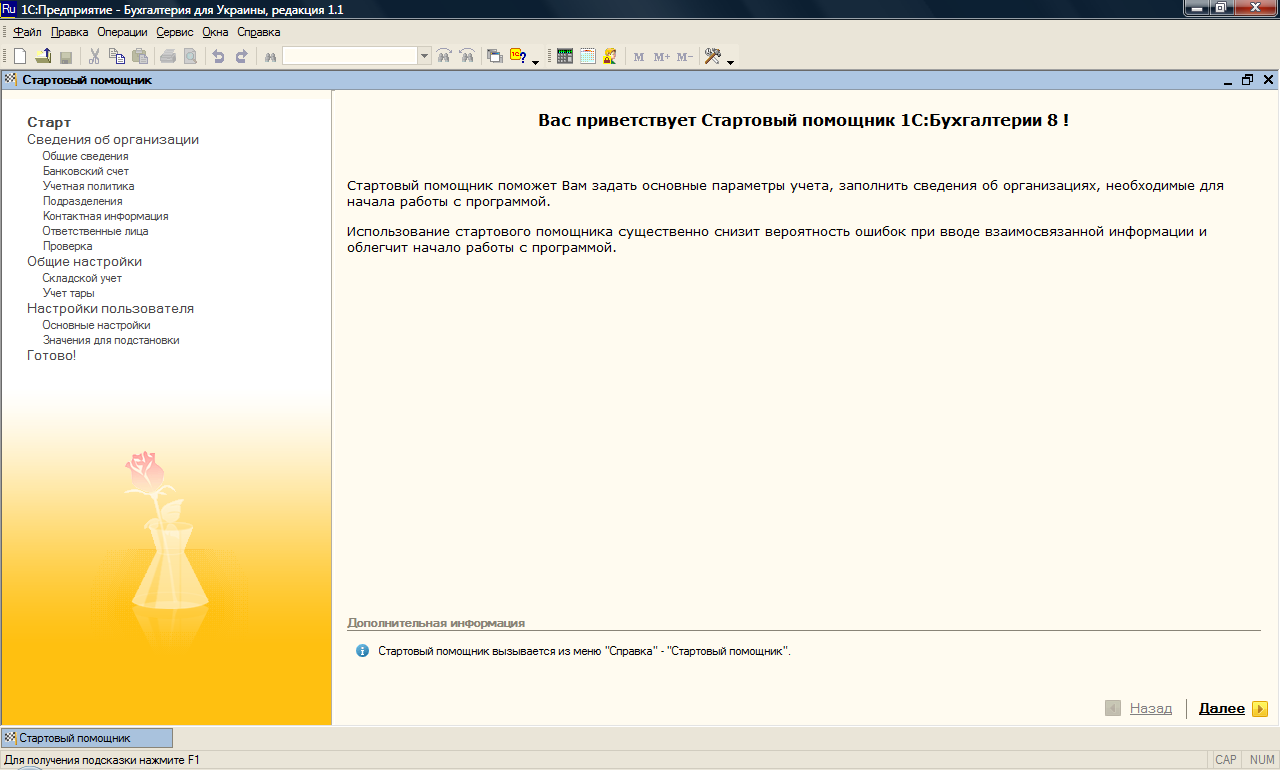This screenshot has width=1280, height=770.
Task: Click the Paste clipboard icon
Action: point(140,56)
